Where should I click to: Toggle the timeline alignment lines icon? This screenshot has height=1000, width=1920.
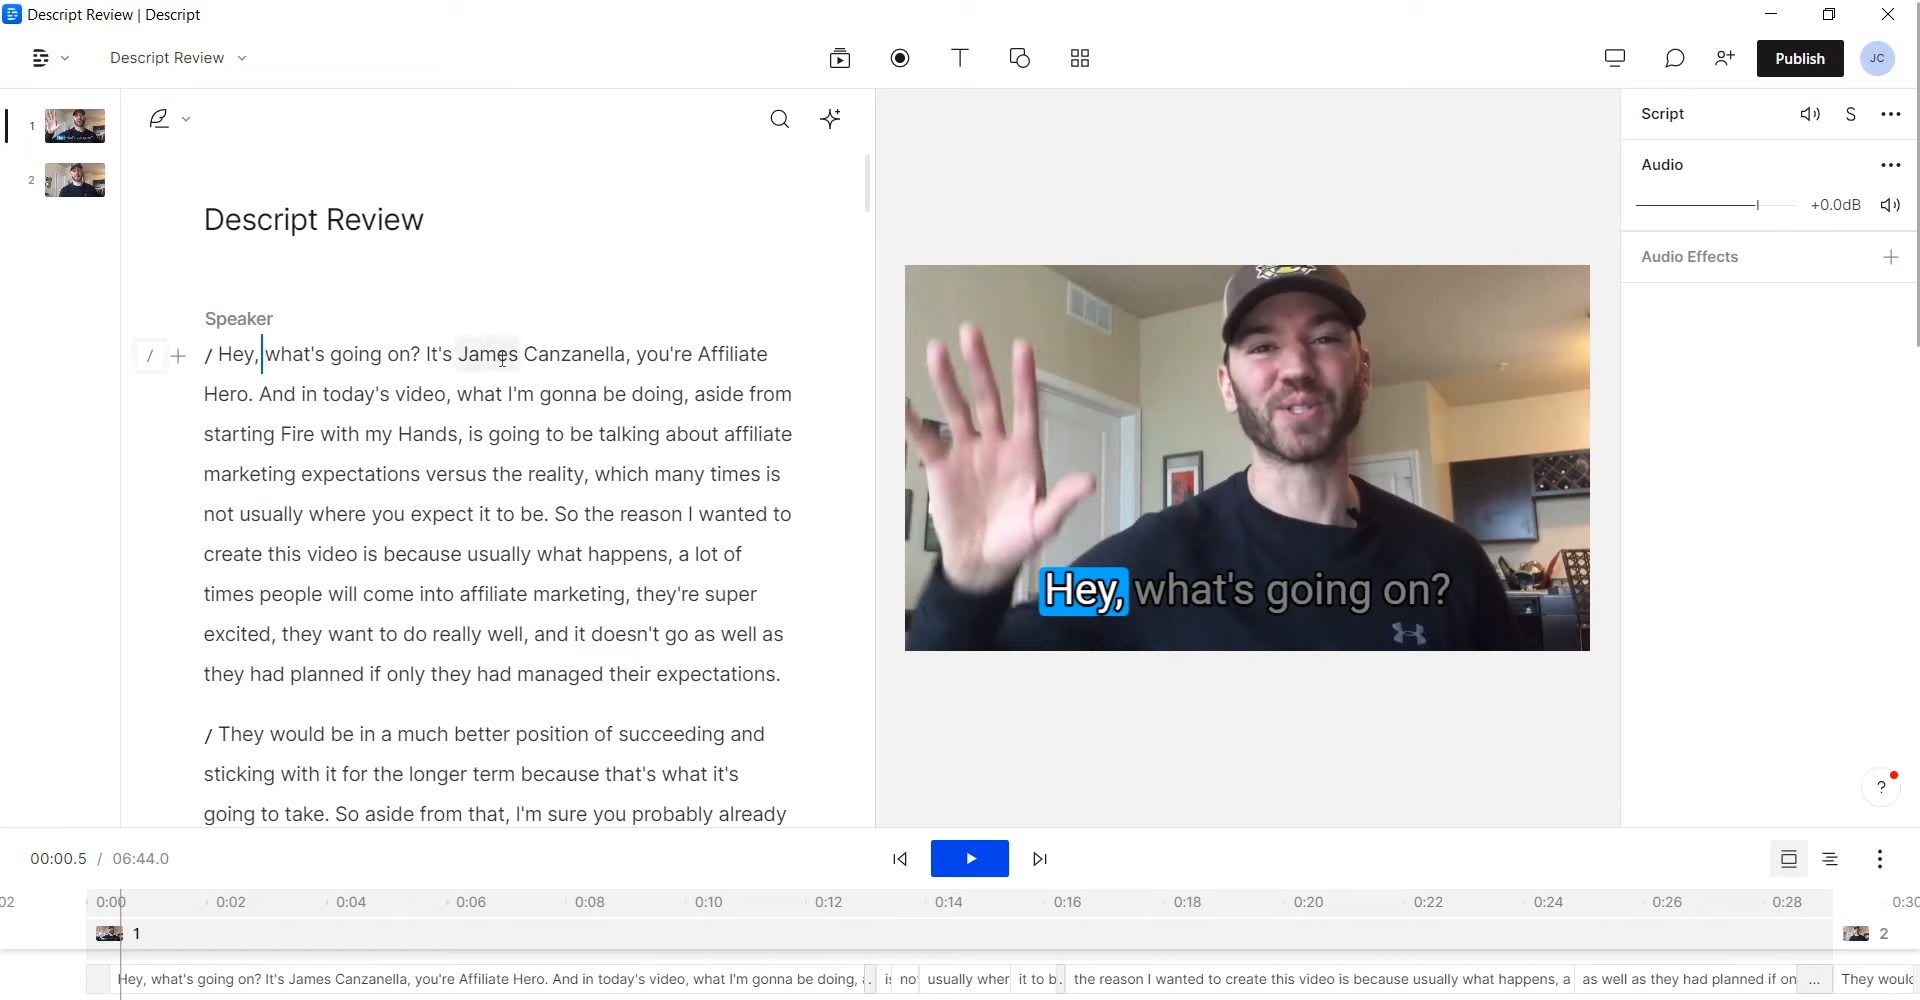pos(1830,859)
